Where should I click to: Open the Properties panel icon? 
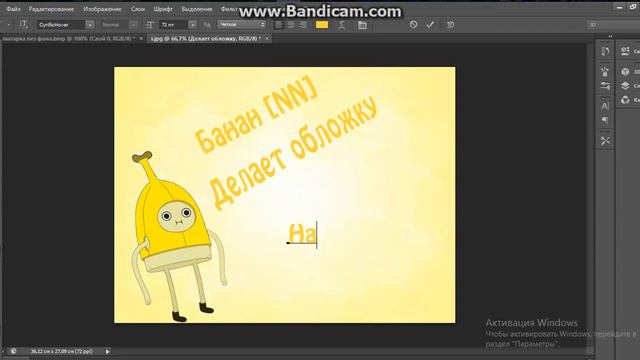click(x=625, y=51)
